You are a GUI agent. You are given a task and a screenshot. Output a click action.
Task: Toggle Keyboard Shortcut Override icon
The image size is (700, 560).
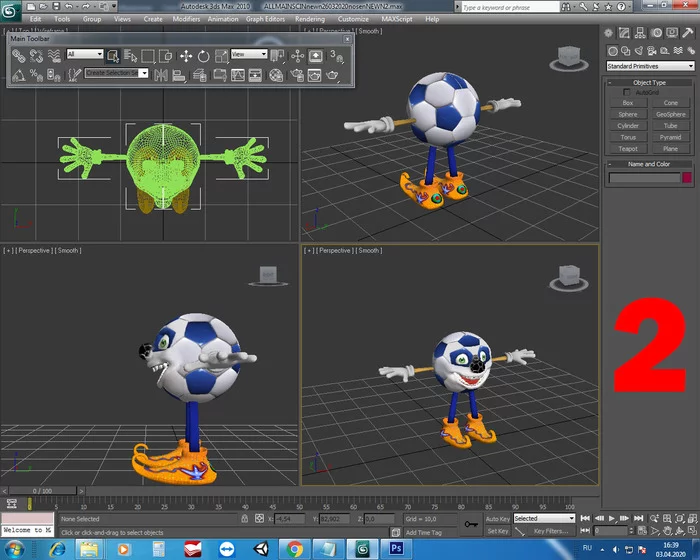316,56
